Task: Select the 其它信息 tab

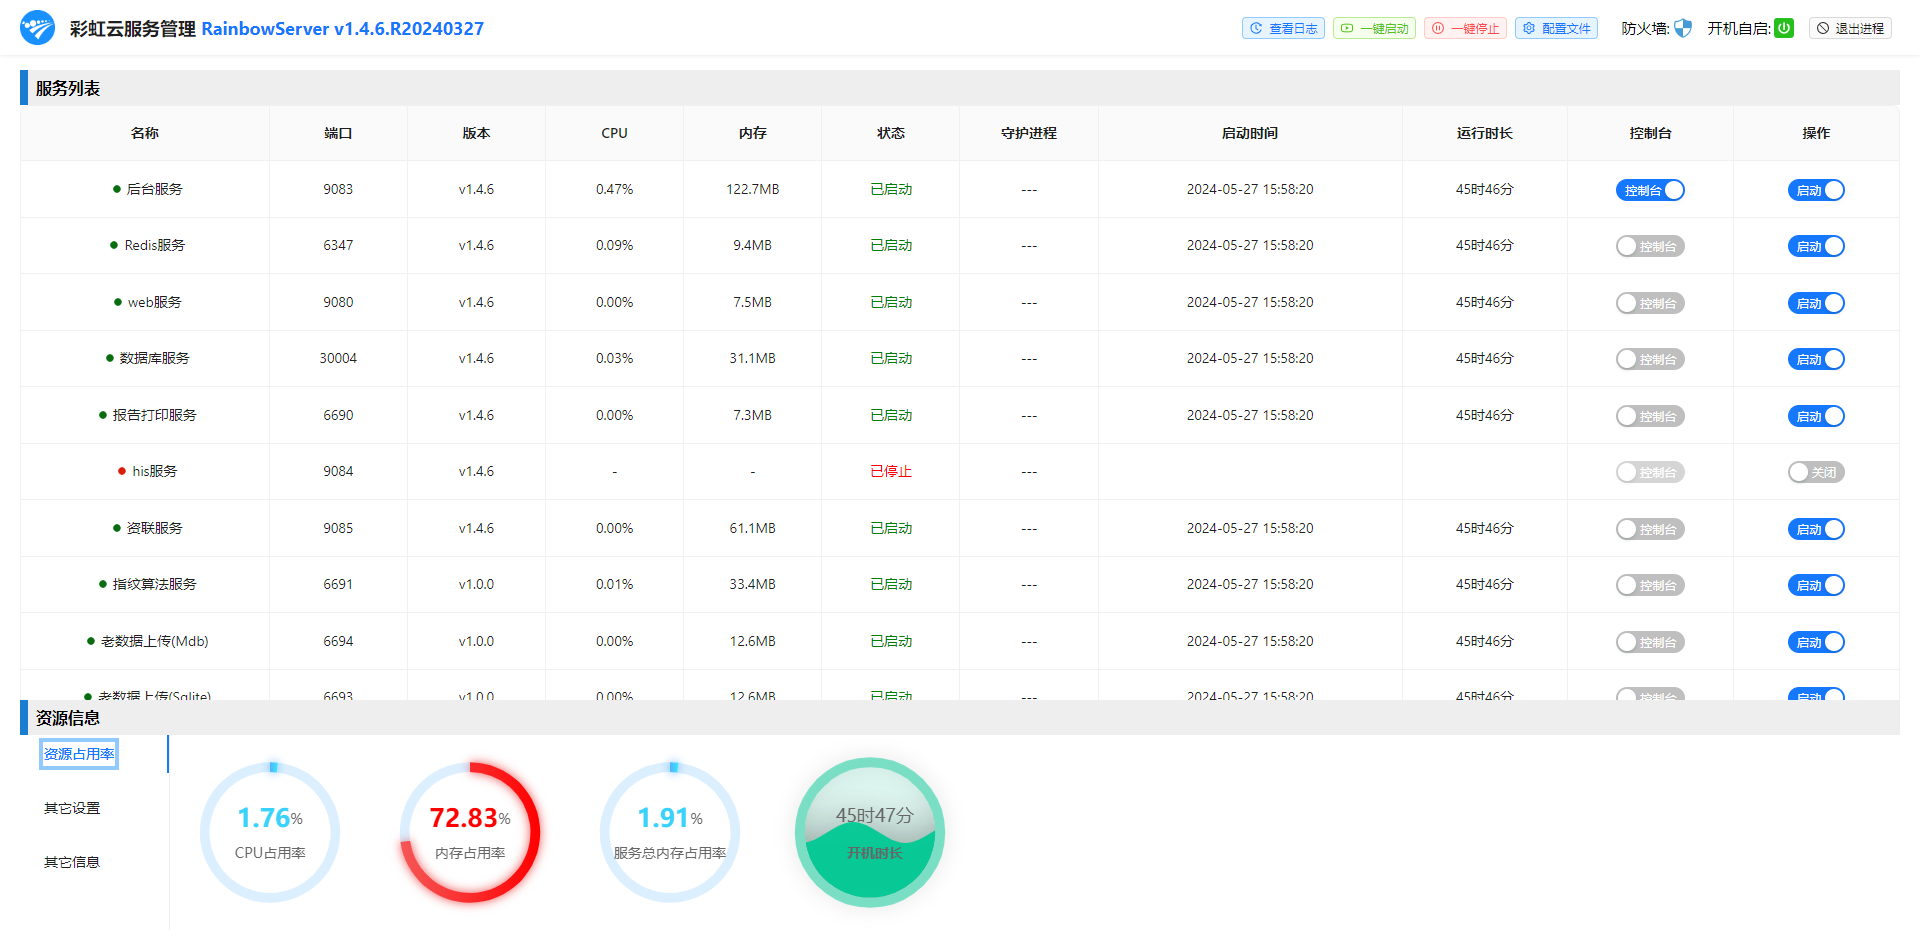Action: [x=72, y=862]
